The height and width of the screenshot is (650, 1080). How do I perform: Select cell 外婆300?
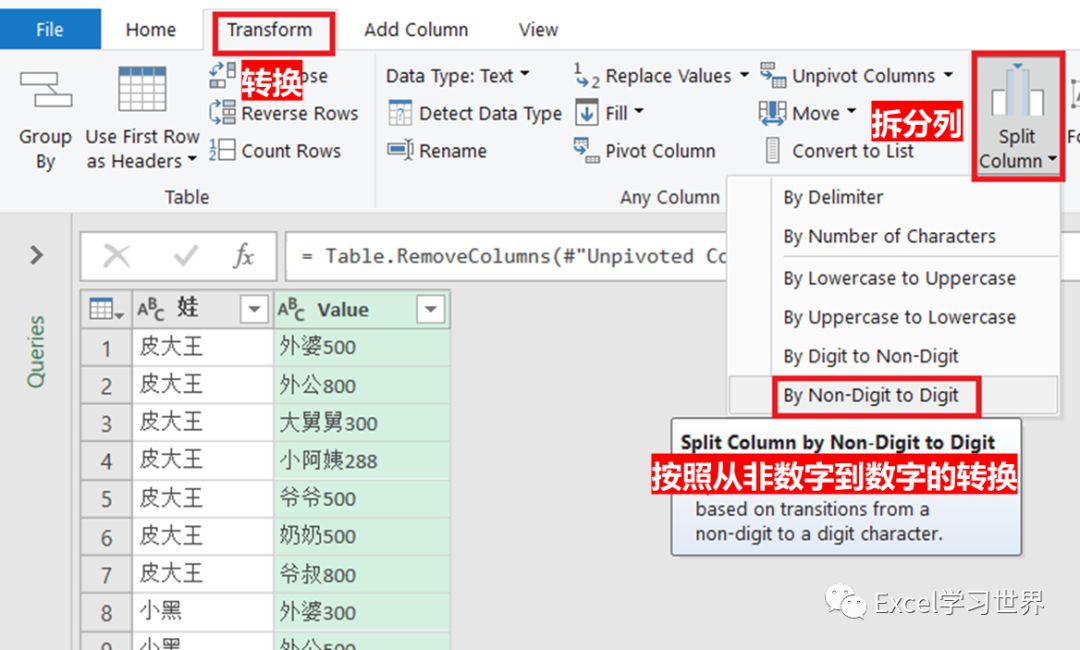click(362, 612)
